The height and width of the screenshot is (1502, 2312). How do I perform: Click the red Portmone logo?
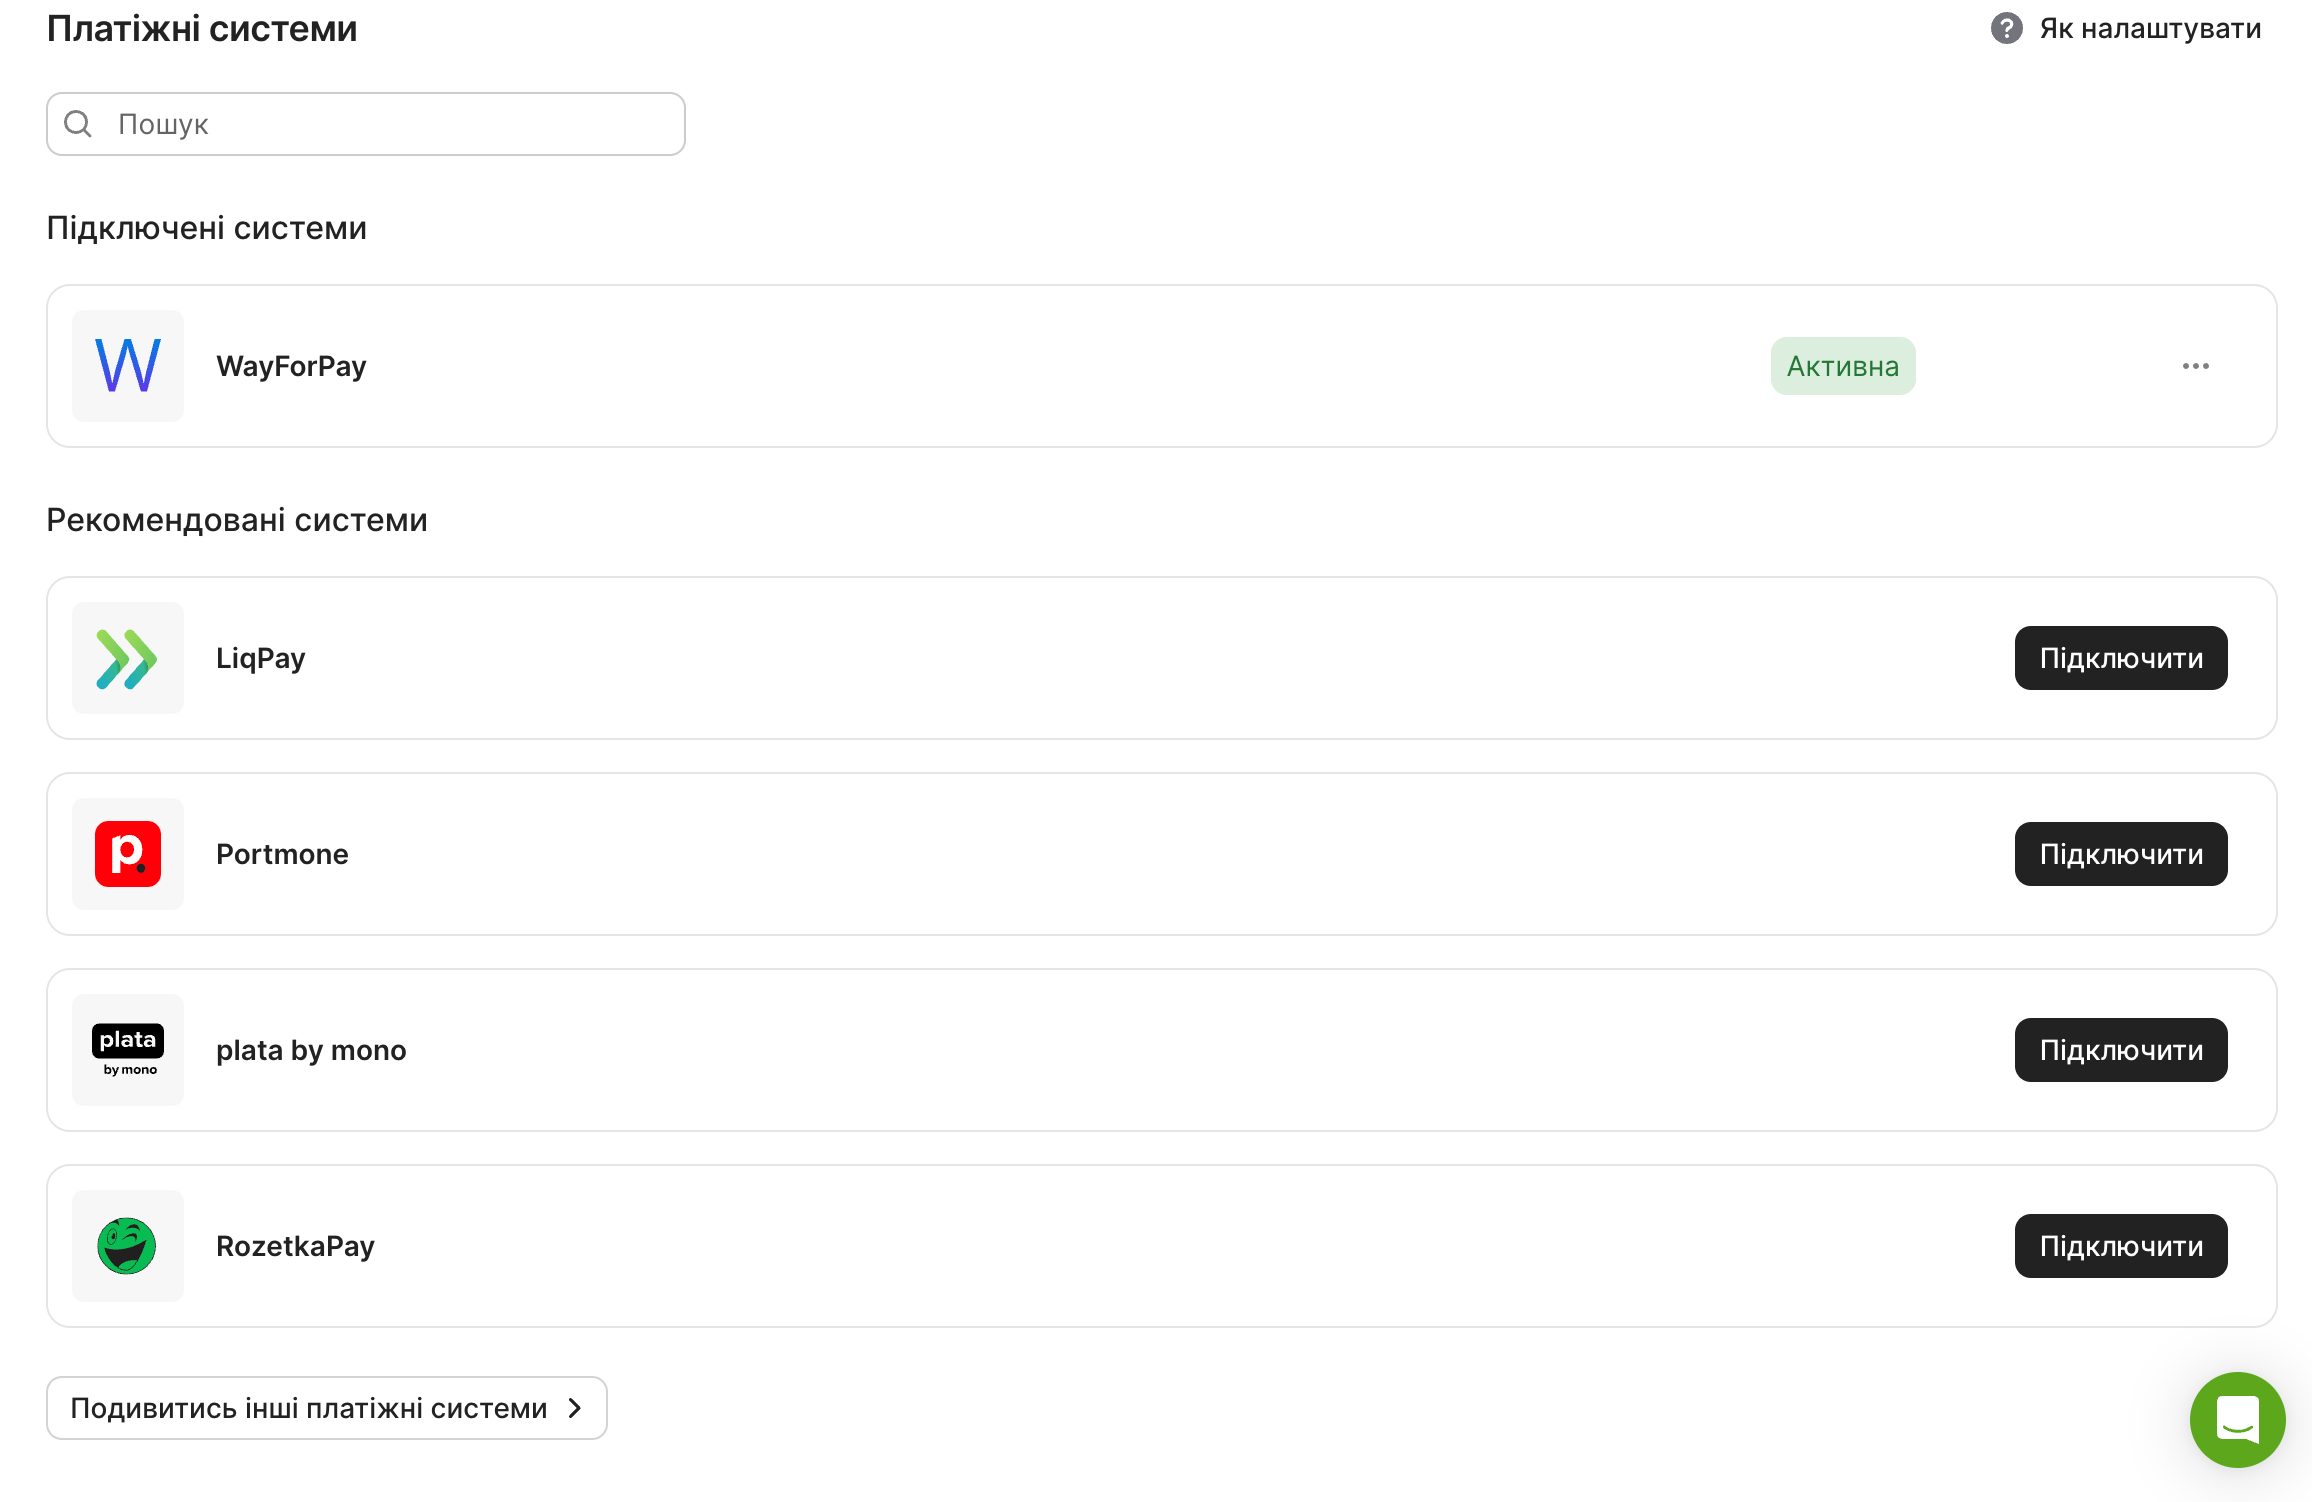point(128,854)
